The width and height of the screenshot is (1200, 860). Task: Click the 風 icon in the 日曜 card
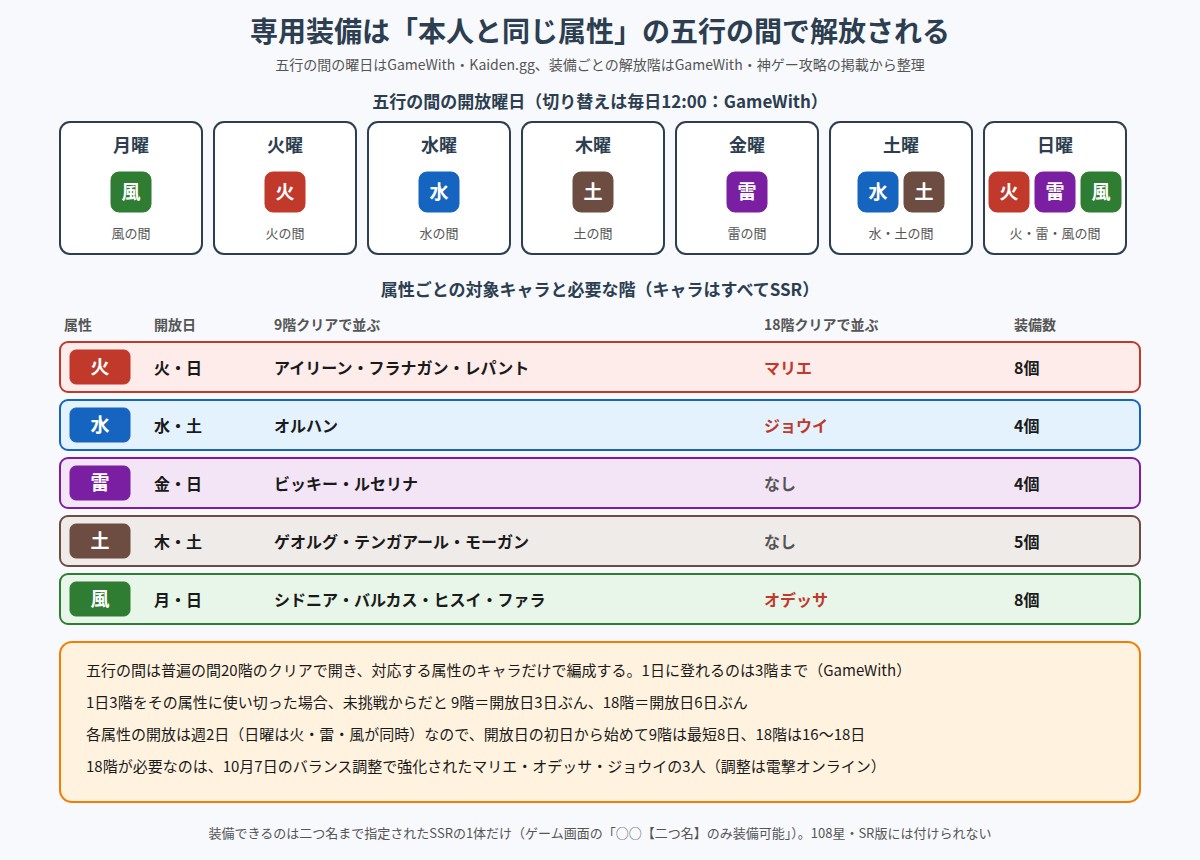pyautogui.click(x=1101, y=192)
